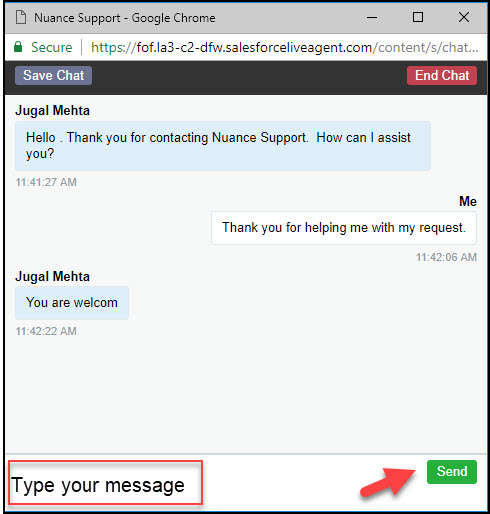Click the 11:42:22 AM timestamp
490x514 pixels.
(46, 331)
